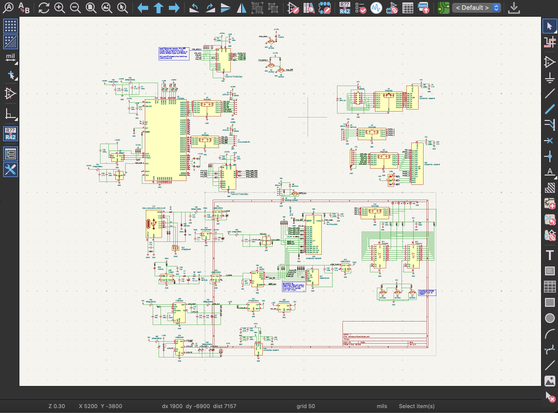This screenshot has width=558, height=413.
Task: Select the place power symbol tool
Action: (x=549, y=78)
